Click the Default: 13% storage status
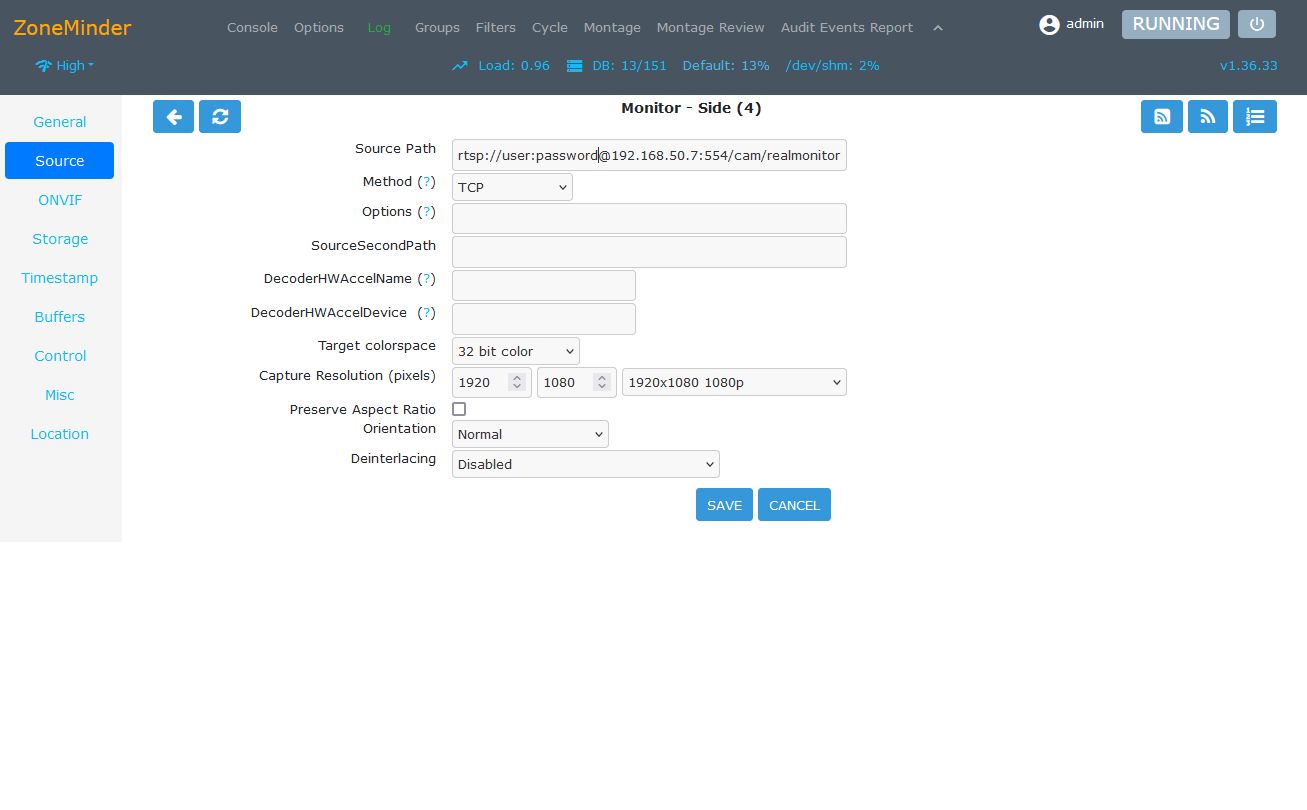Image resolution: width=1307 pixels, height=810 pixels. point(726,66)
